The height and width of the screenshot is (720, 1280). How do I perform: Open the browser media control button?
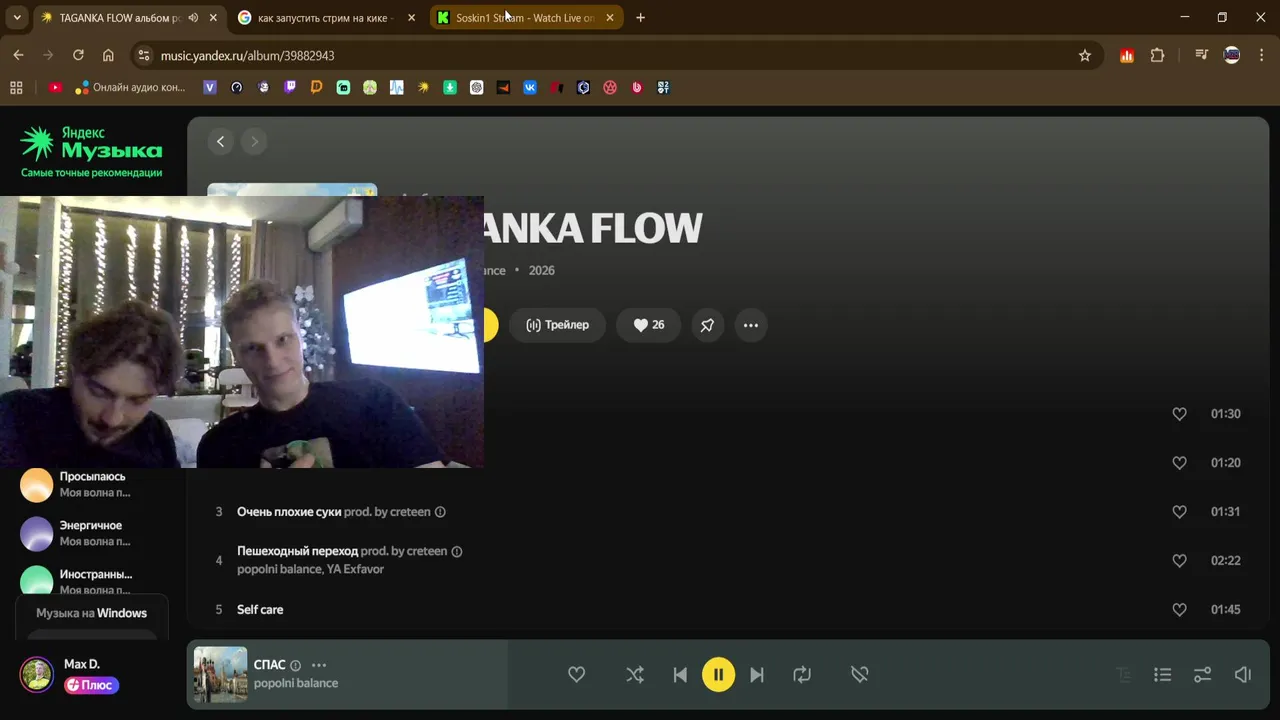1201,56
